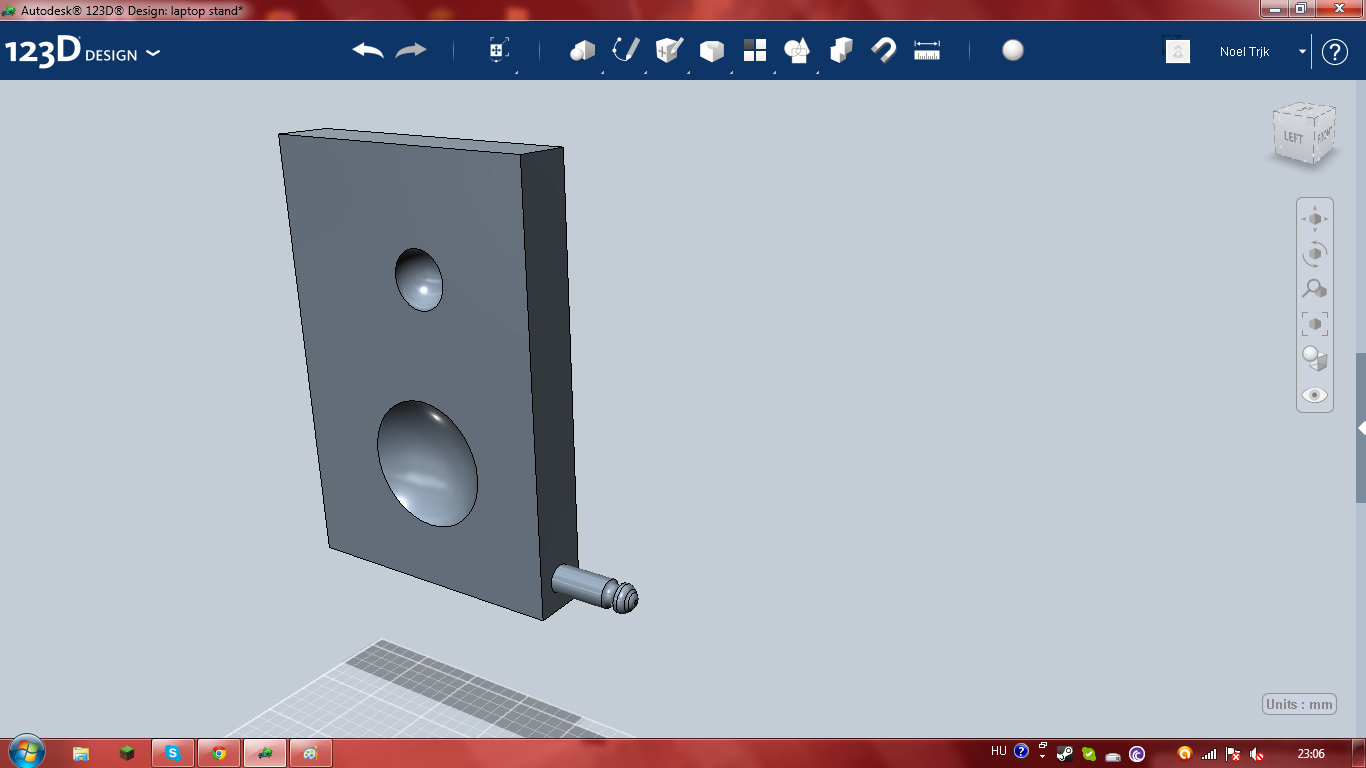Viewport: 1366px width, 768px height.
Task: Open the Primitives shapes tool
Action: coord(582,51)
